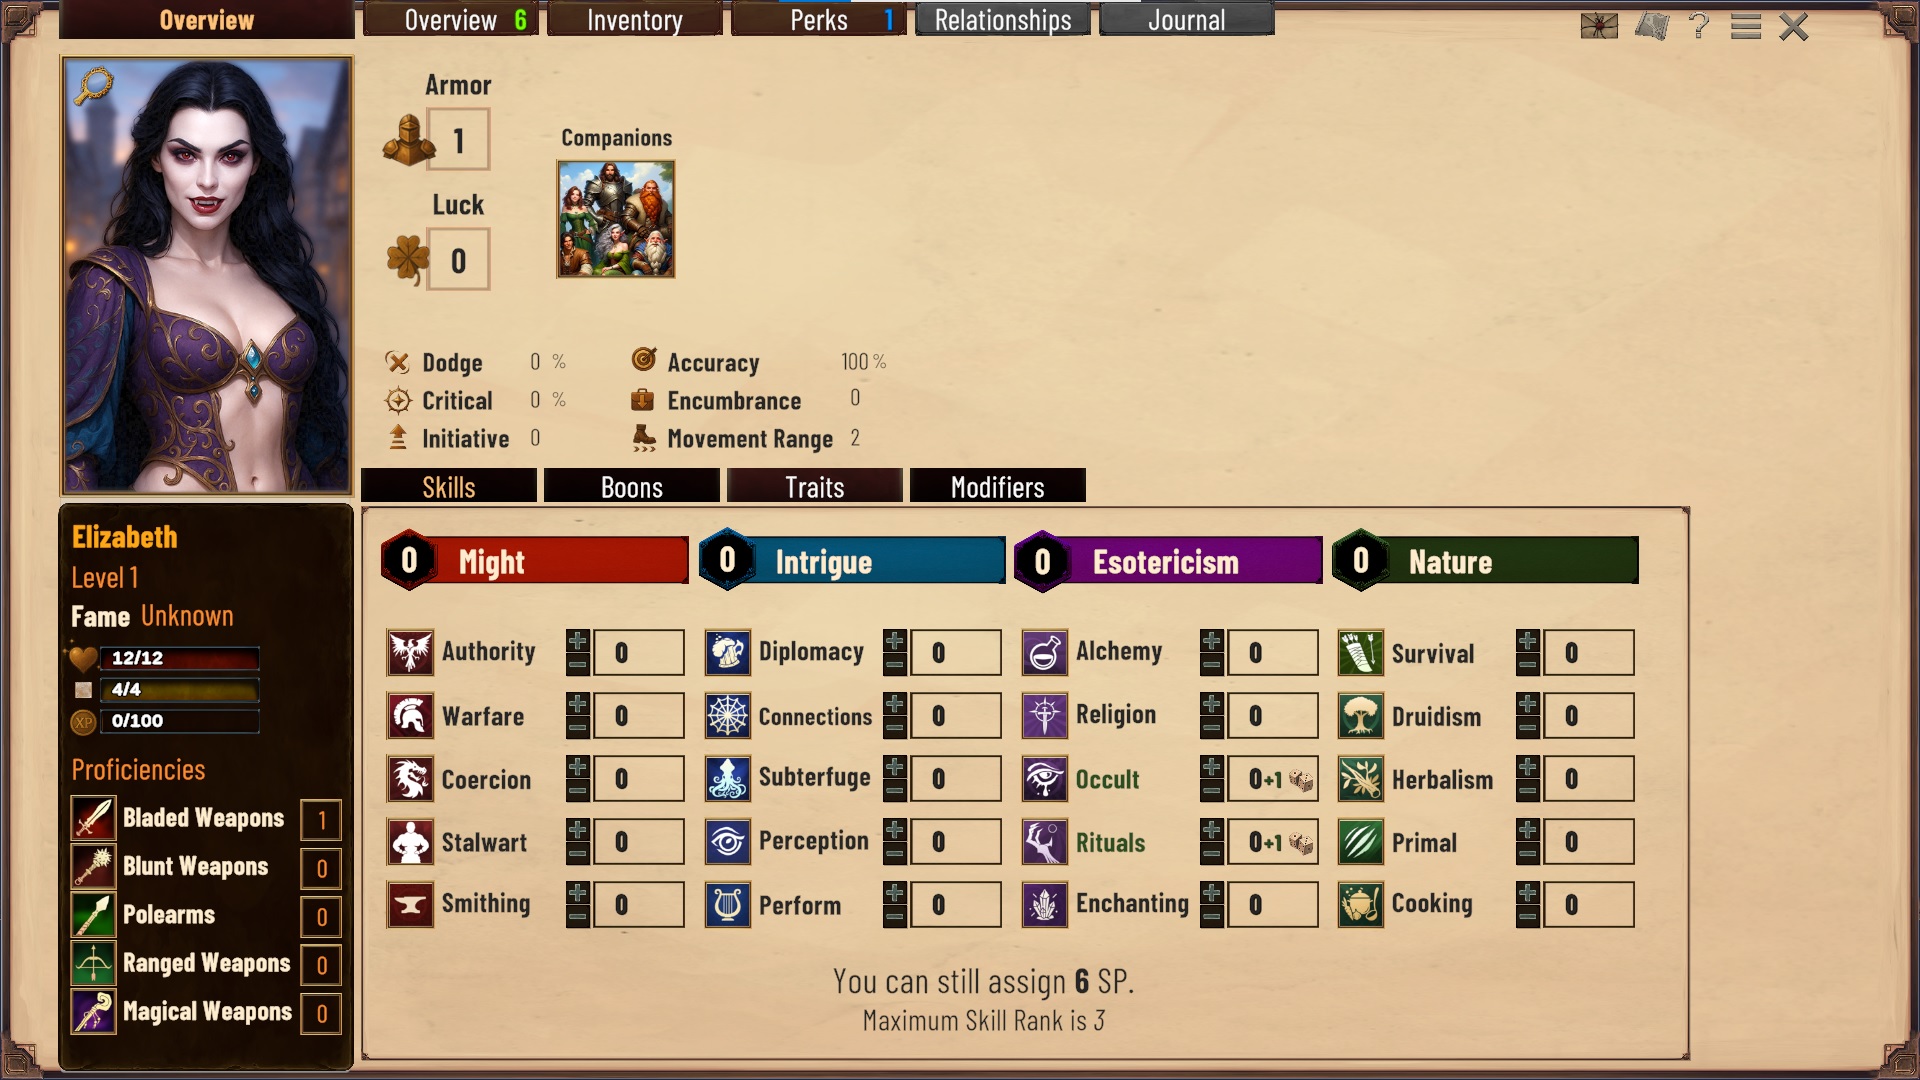
Task: Switch to the Relationships tab
Action: tap(1003, 20)
